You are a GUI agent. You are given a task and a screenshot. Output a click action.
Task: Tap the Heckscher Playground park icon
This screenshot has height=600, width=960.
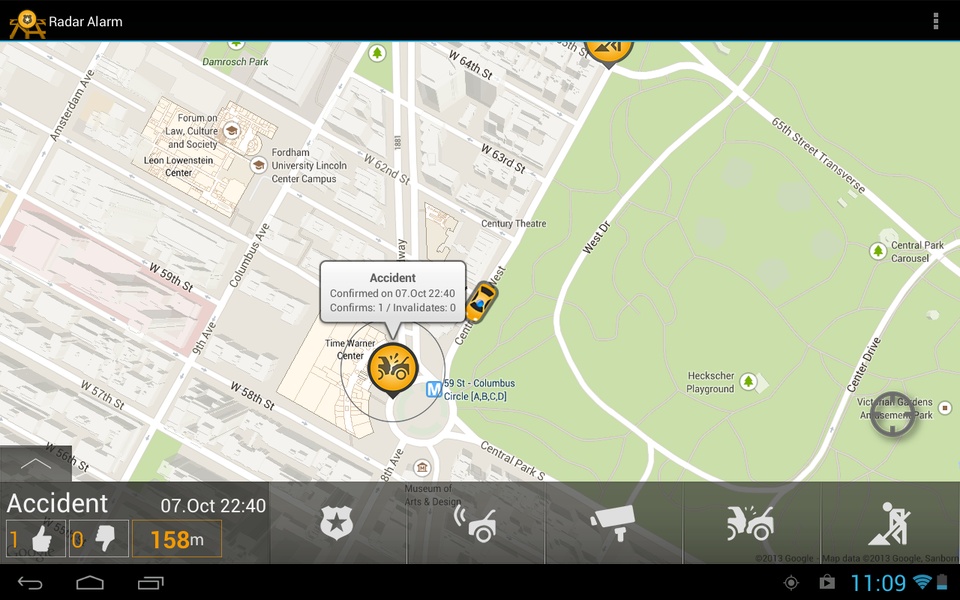click(x=748, y=381)
